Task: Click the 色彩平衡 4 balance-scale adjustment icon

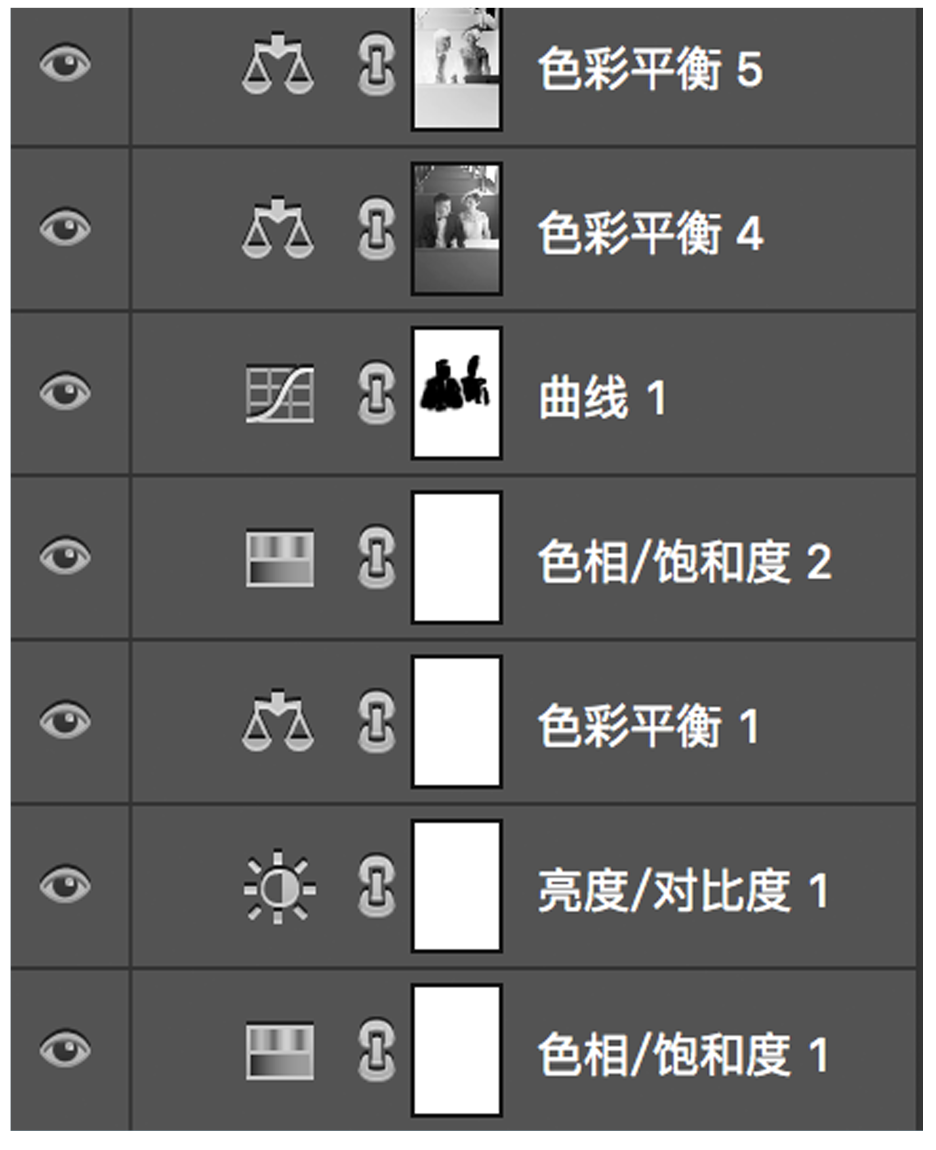Action: click(278, 231)
